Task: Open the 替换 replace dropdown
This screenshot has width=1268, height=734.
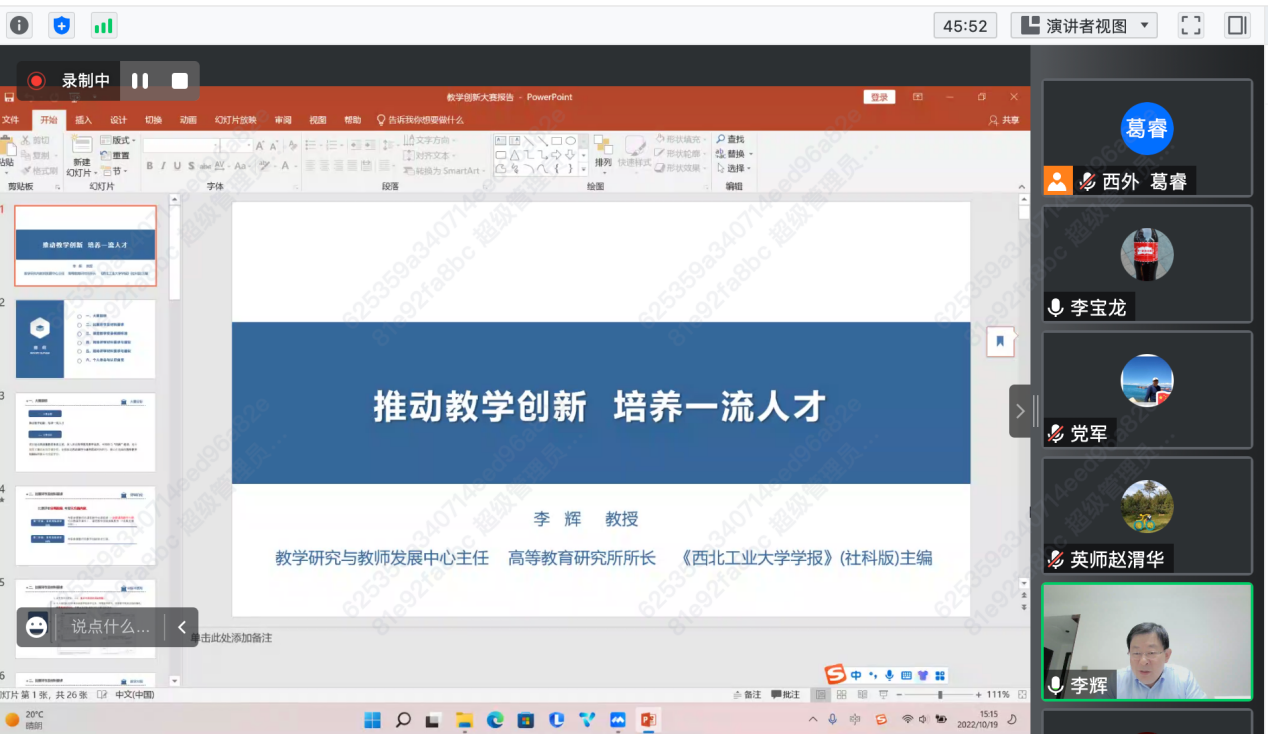Action: point(734,154)
